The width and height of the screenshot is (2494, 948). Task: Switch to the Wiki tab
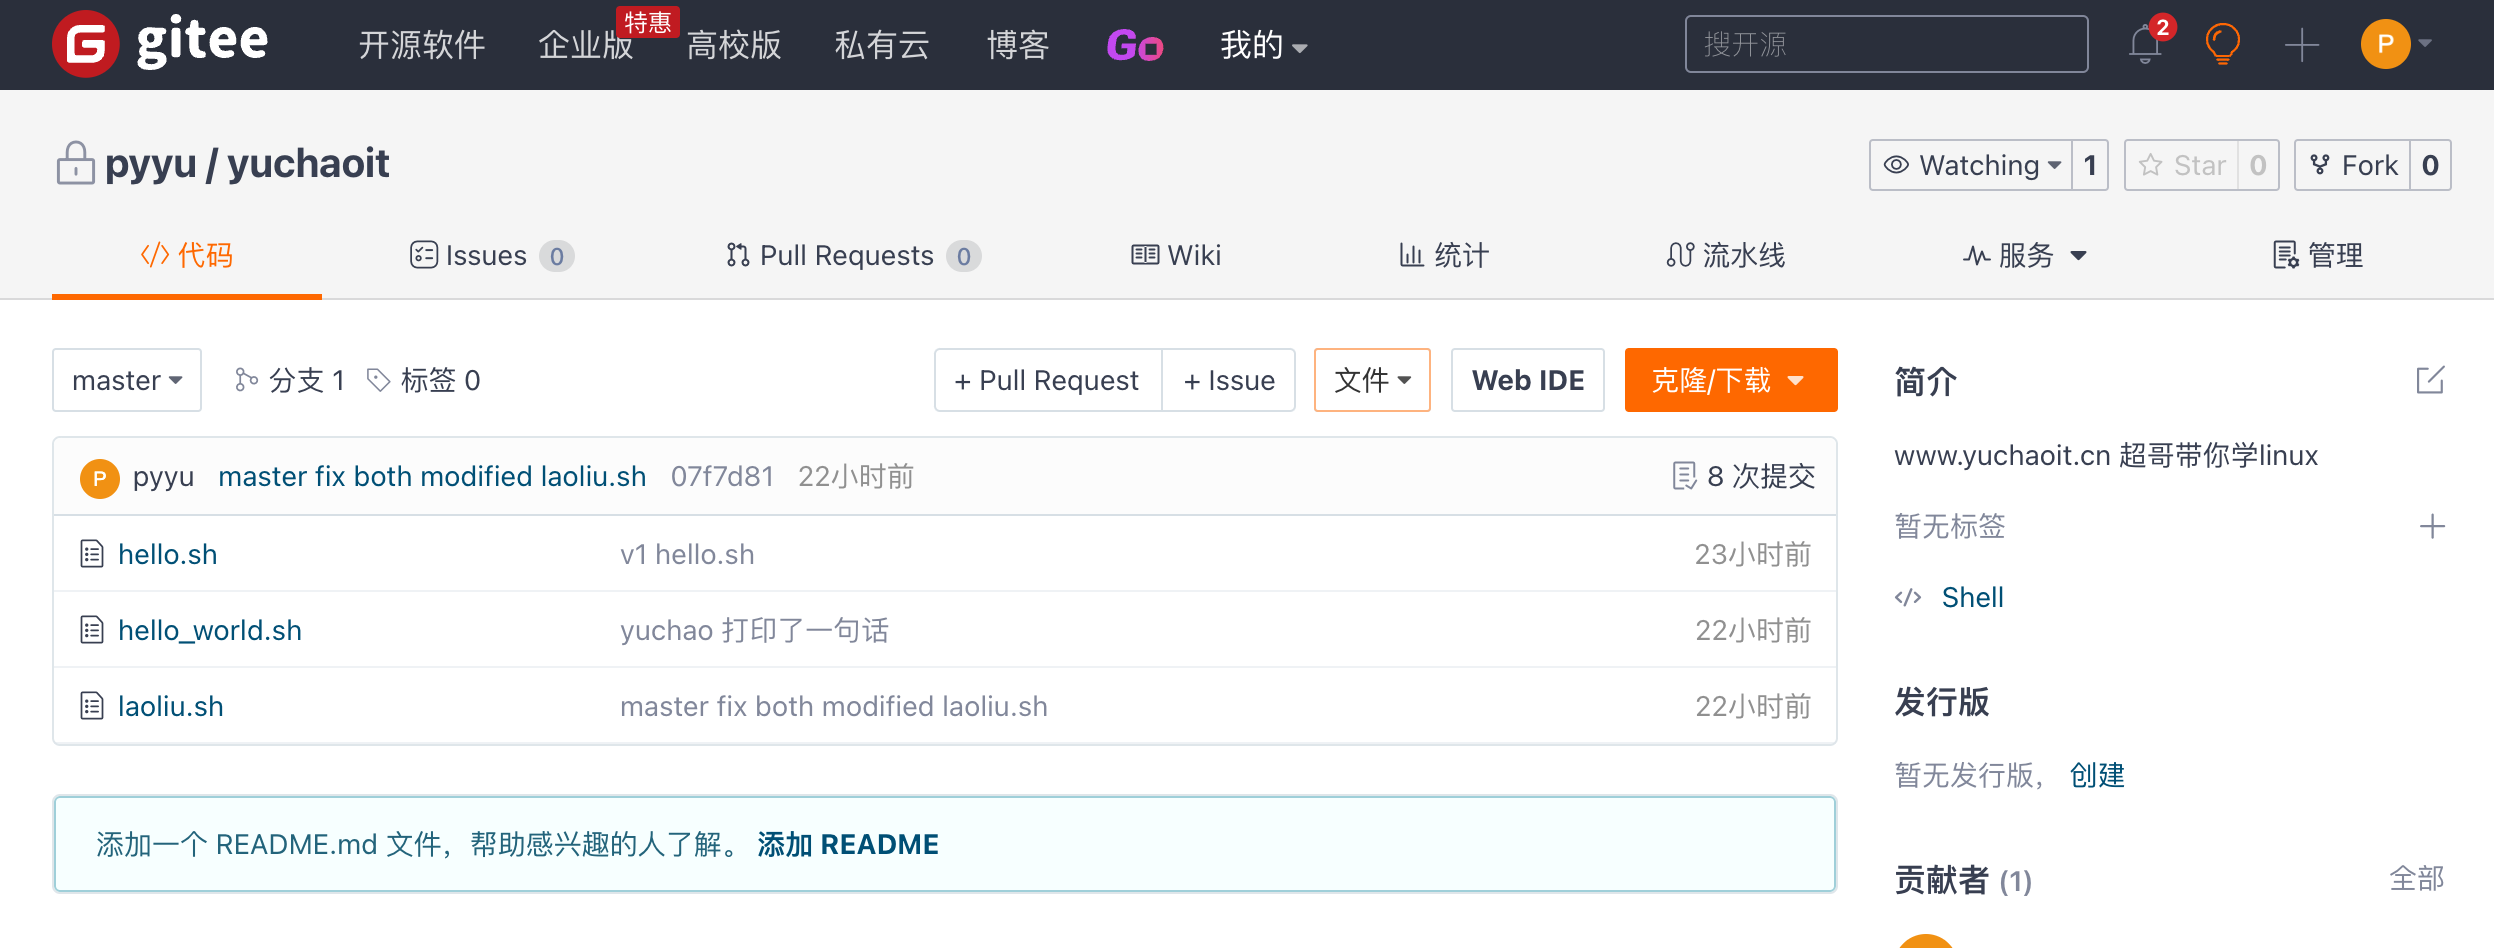tap(1176, 256)
